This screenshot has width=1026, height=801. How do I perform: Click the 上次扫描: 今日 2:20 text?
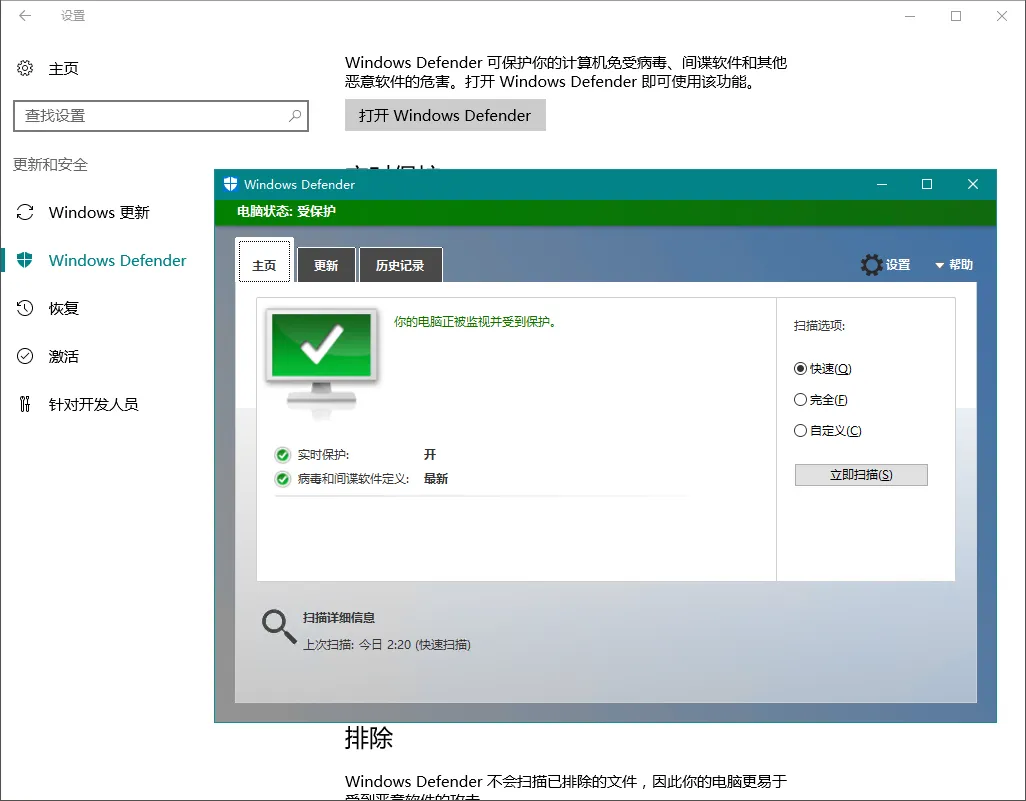tap(387, 645)
